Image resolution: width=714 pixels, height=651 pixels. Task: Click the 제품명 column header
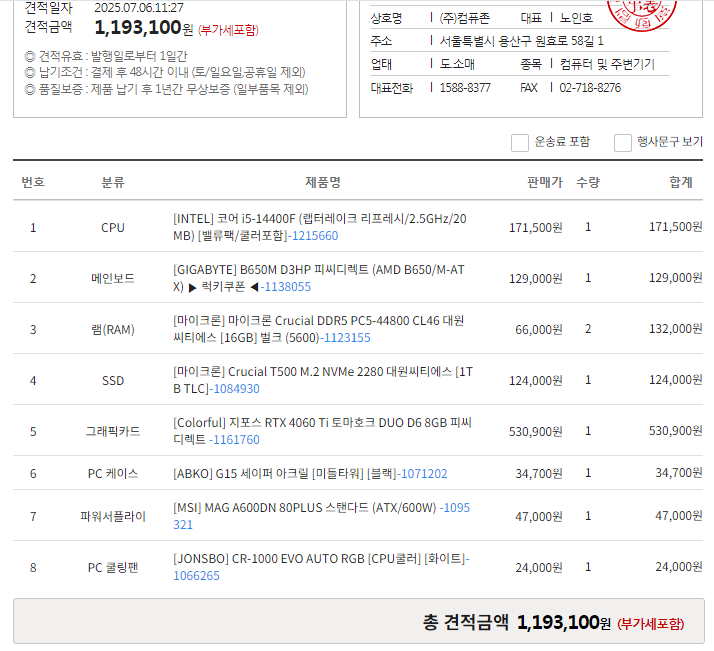[323, 182]
